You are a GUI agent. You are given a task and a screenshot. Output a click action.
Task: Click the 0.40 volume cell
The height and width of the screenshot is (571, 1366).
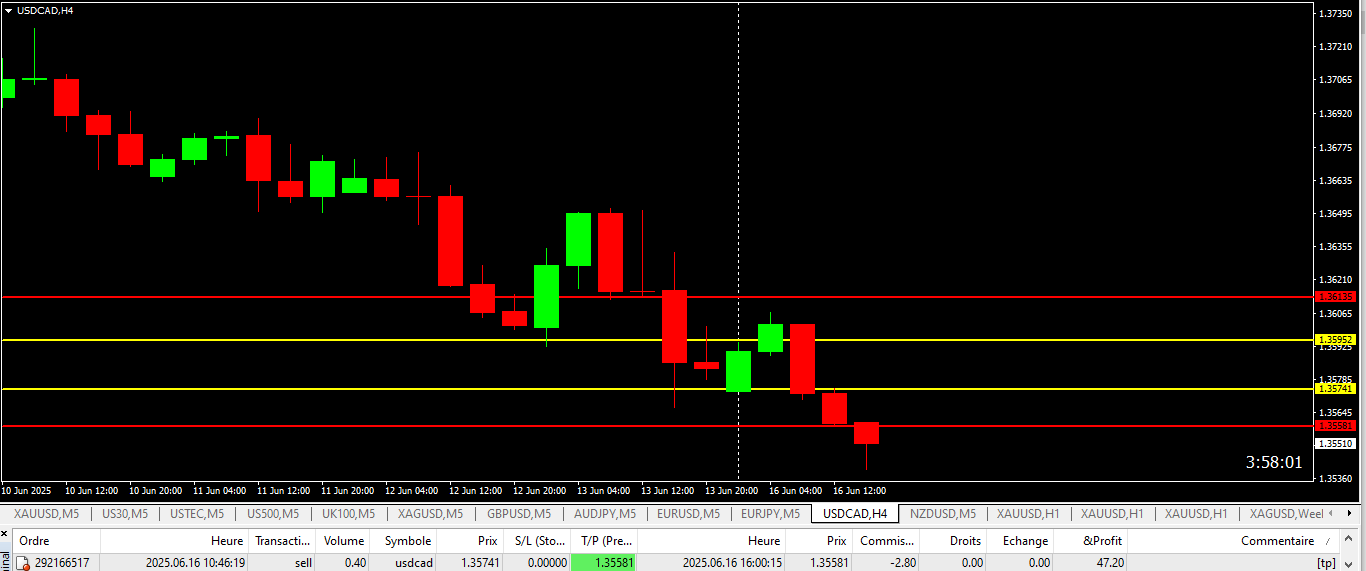(x=355, y=563)
